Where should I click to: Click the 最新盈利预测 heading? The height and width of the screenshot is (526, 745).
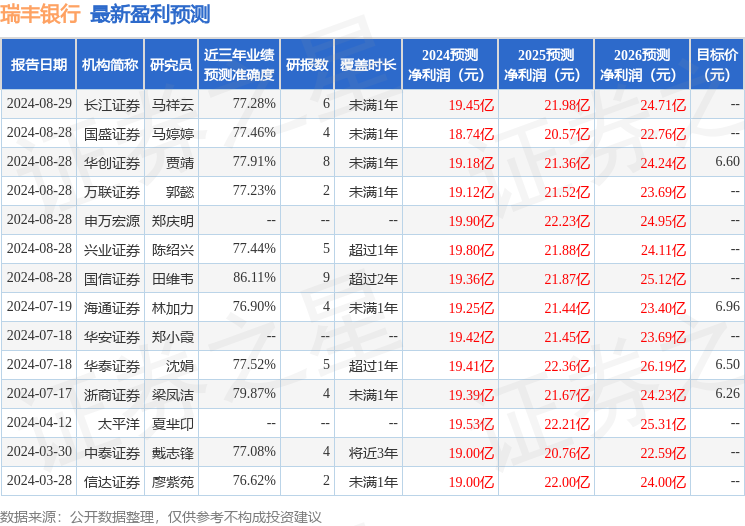[150, 14]
